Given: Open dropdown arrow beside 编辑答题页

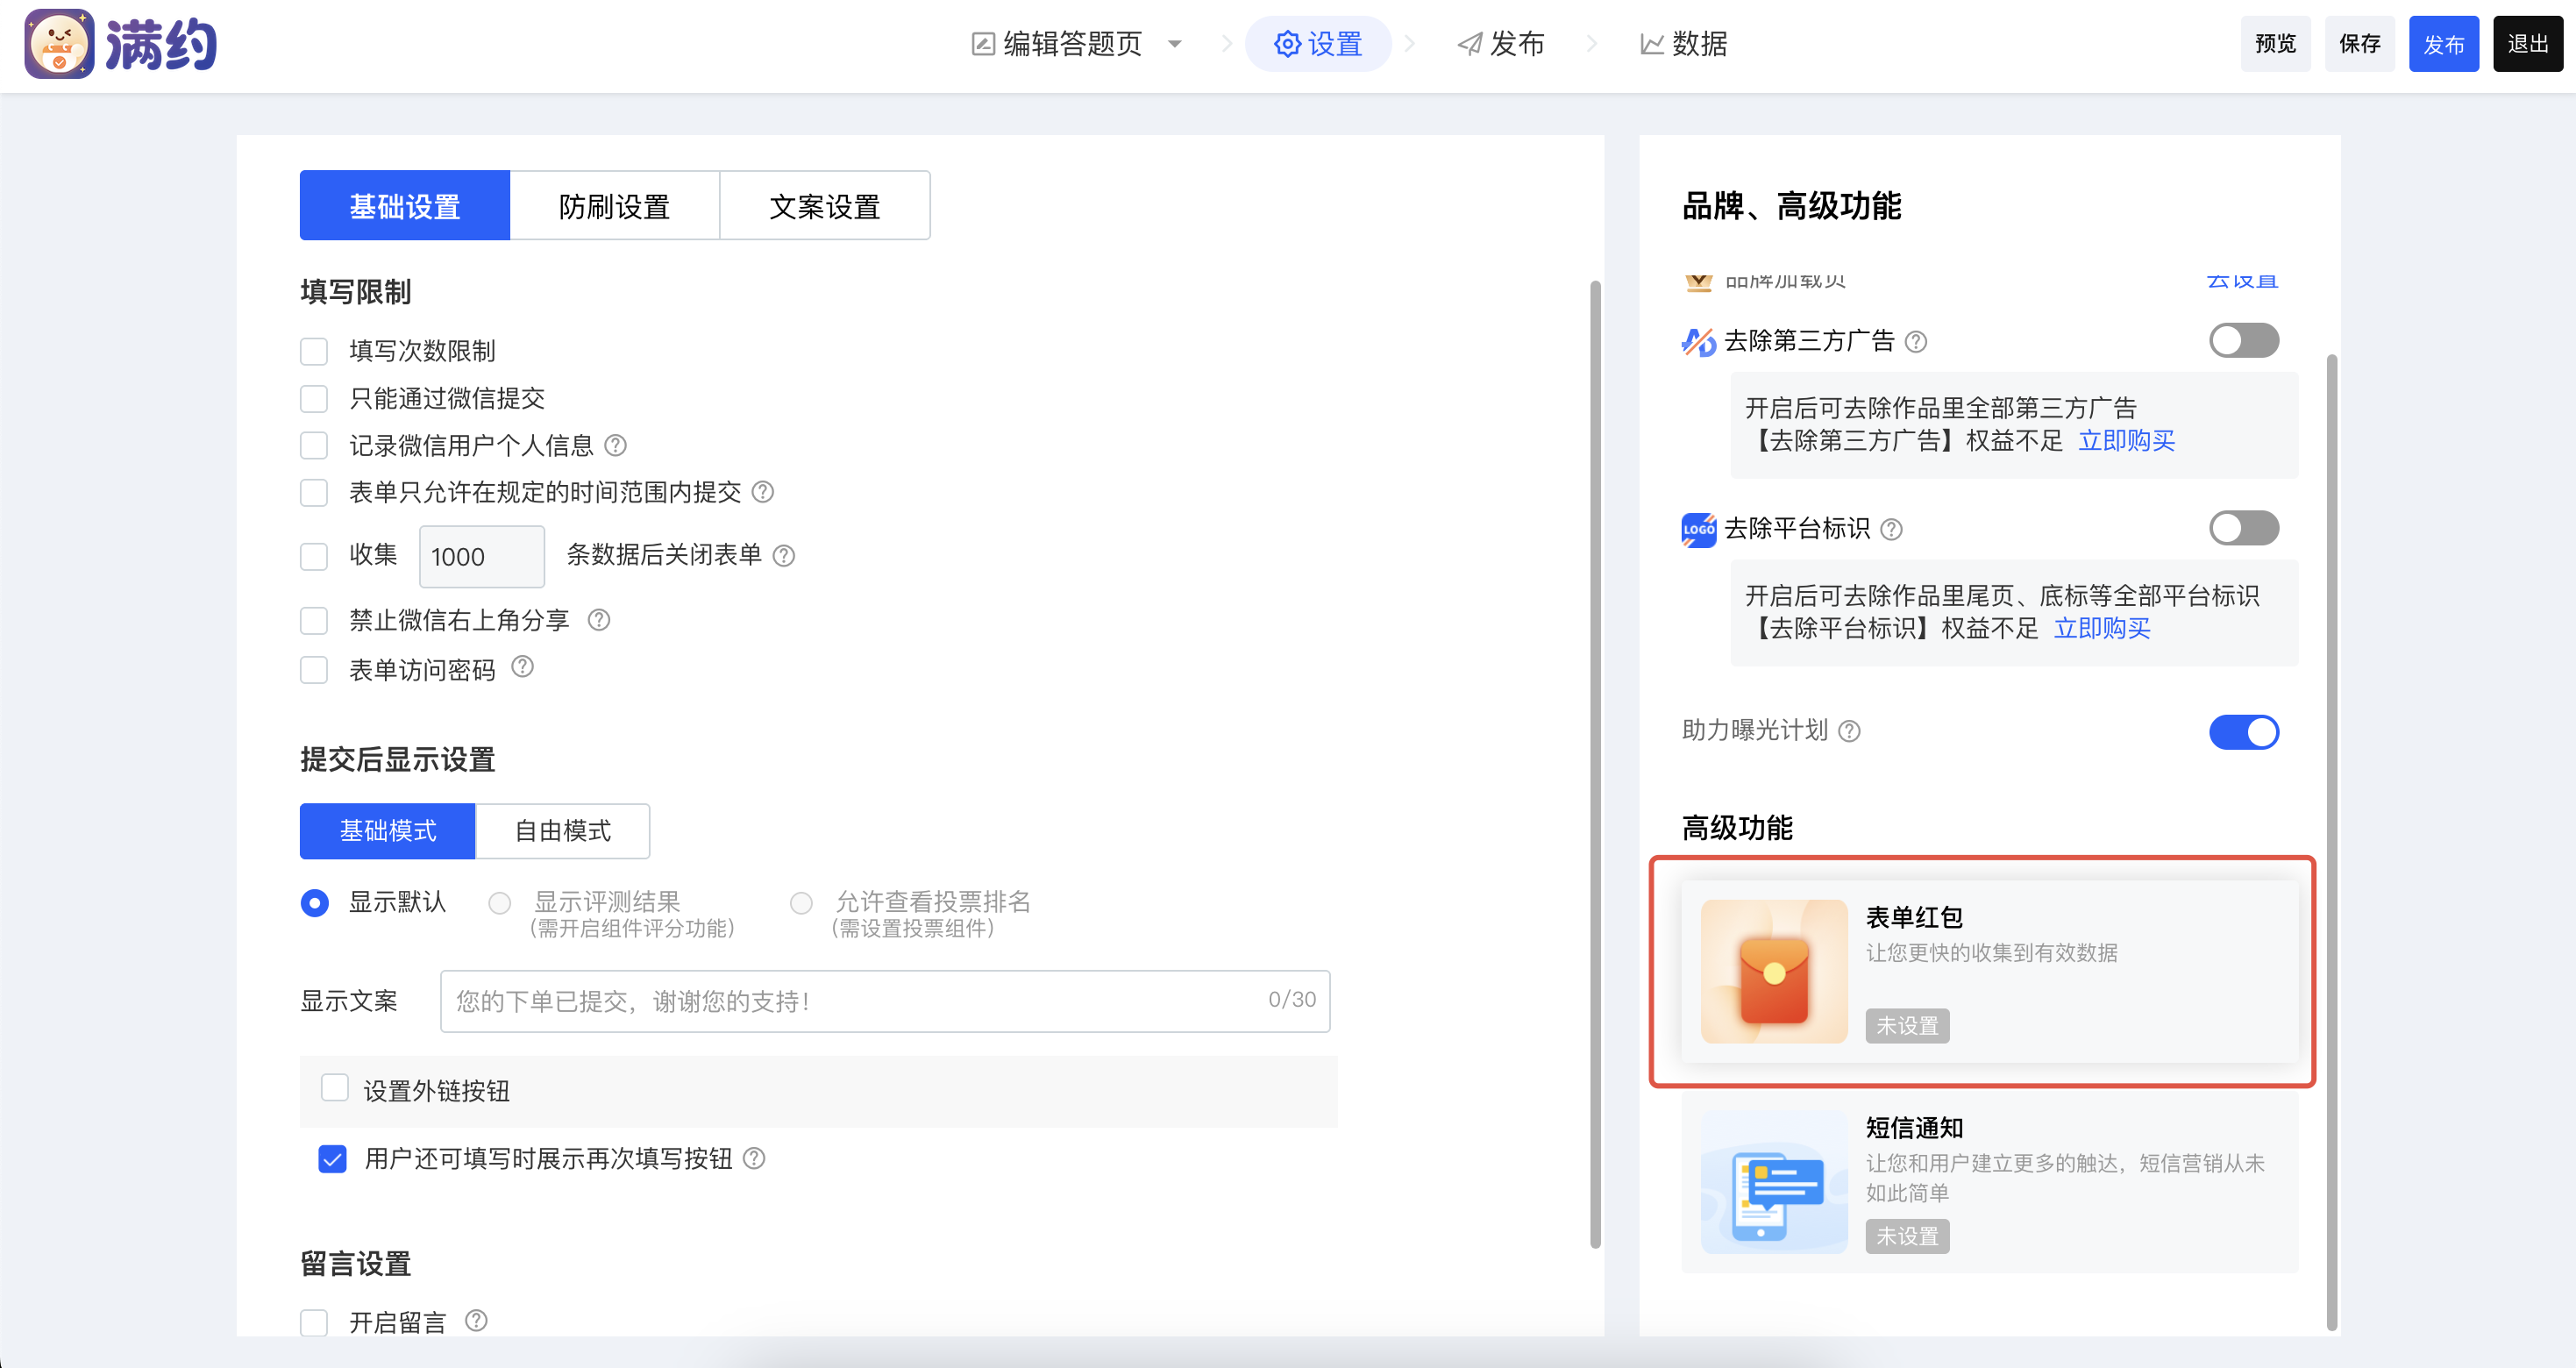Looking at the screenshot, I should (1175, 44).
